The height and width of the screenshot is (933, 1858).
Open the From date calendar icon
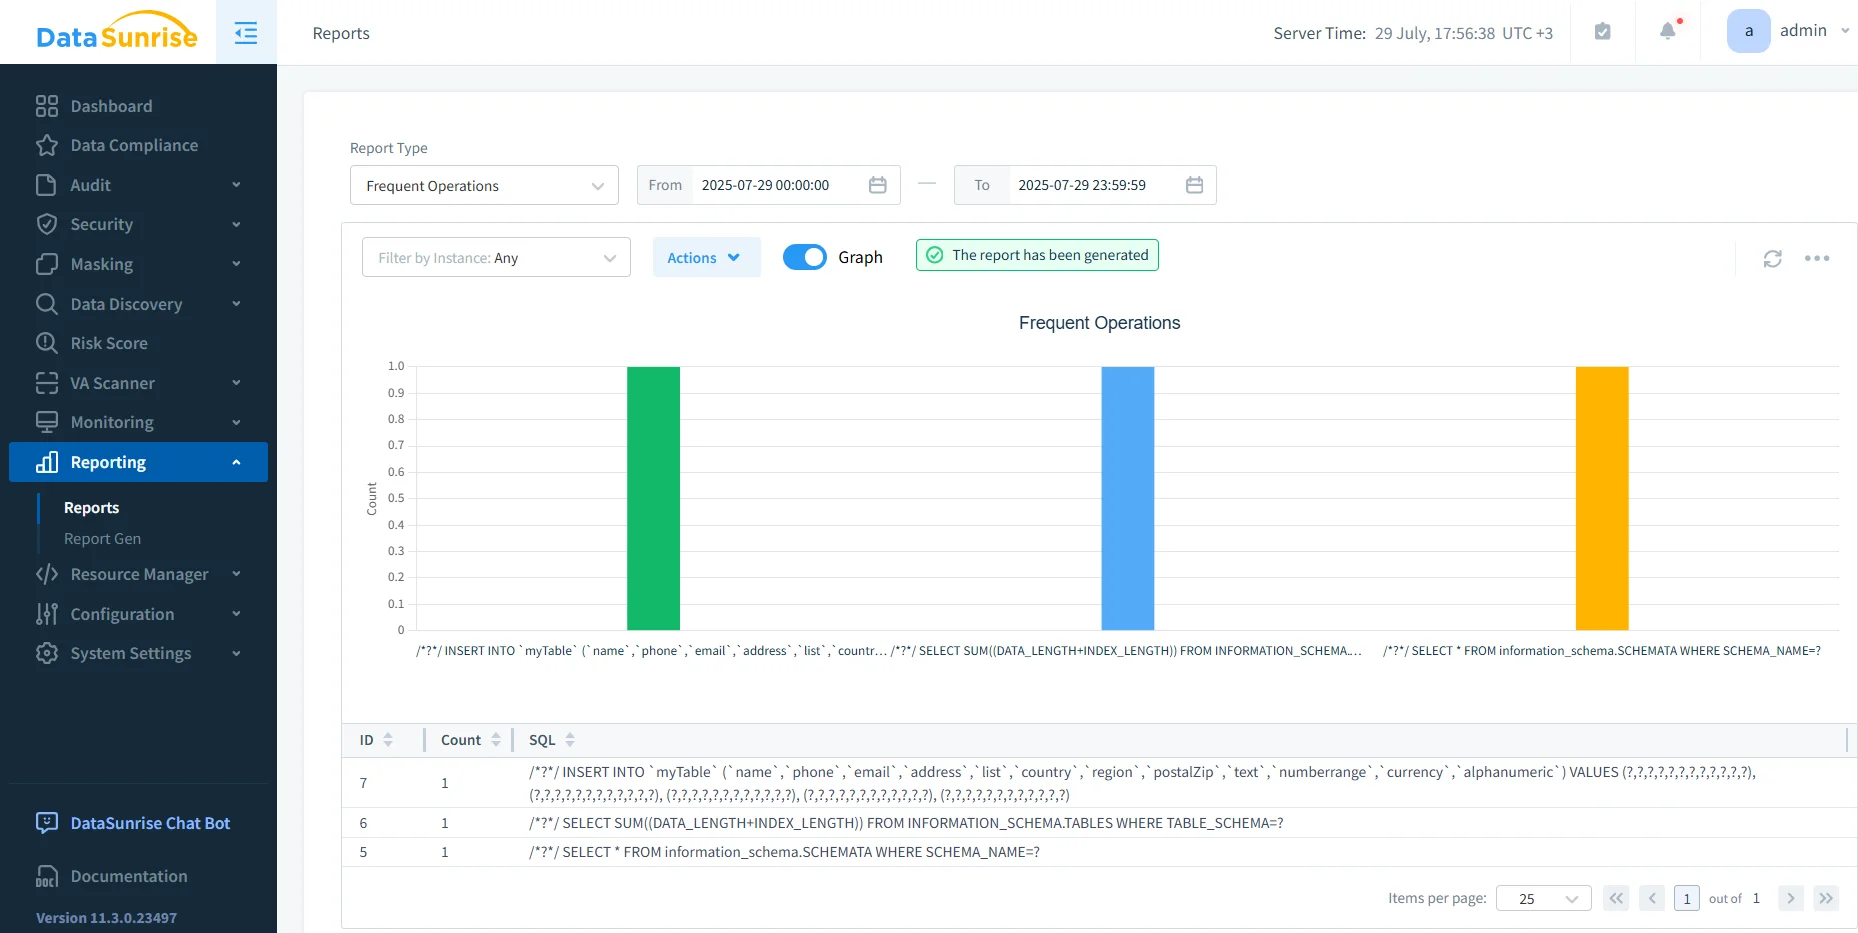coord(877,185)
